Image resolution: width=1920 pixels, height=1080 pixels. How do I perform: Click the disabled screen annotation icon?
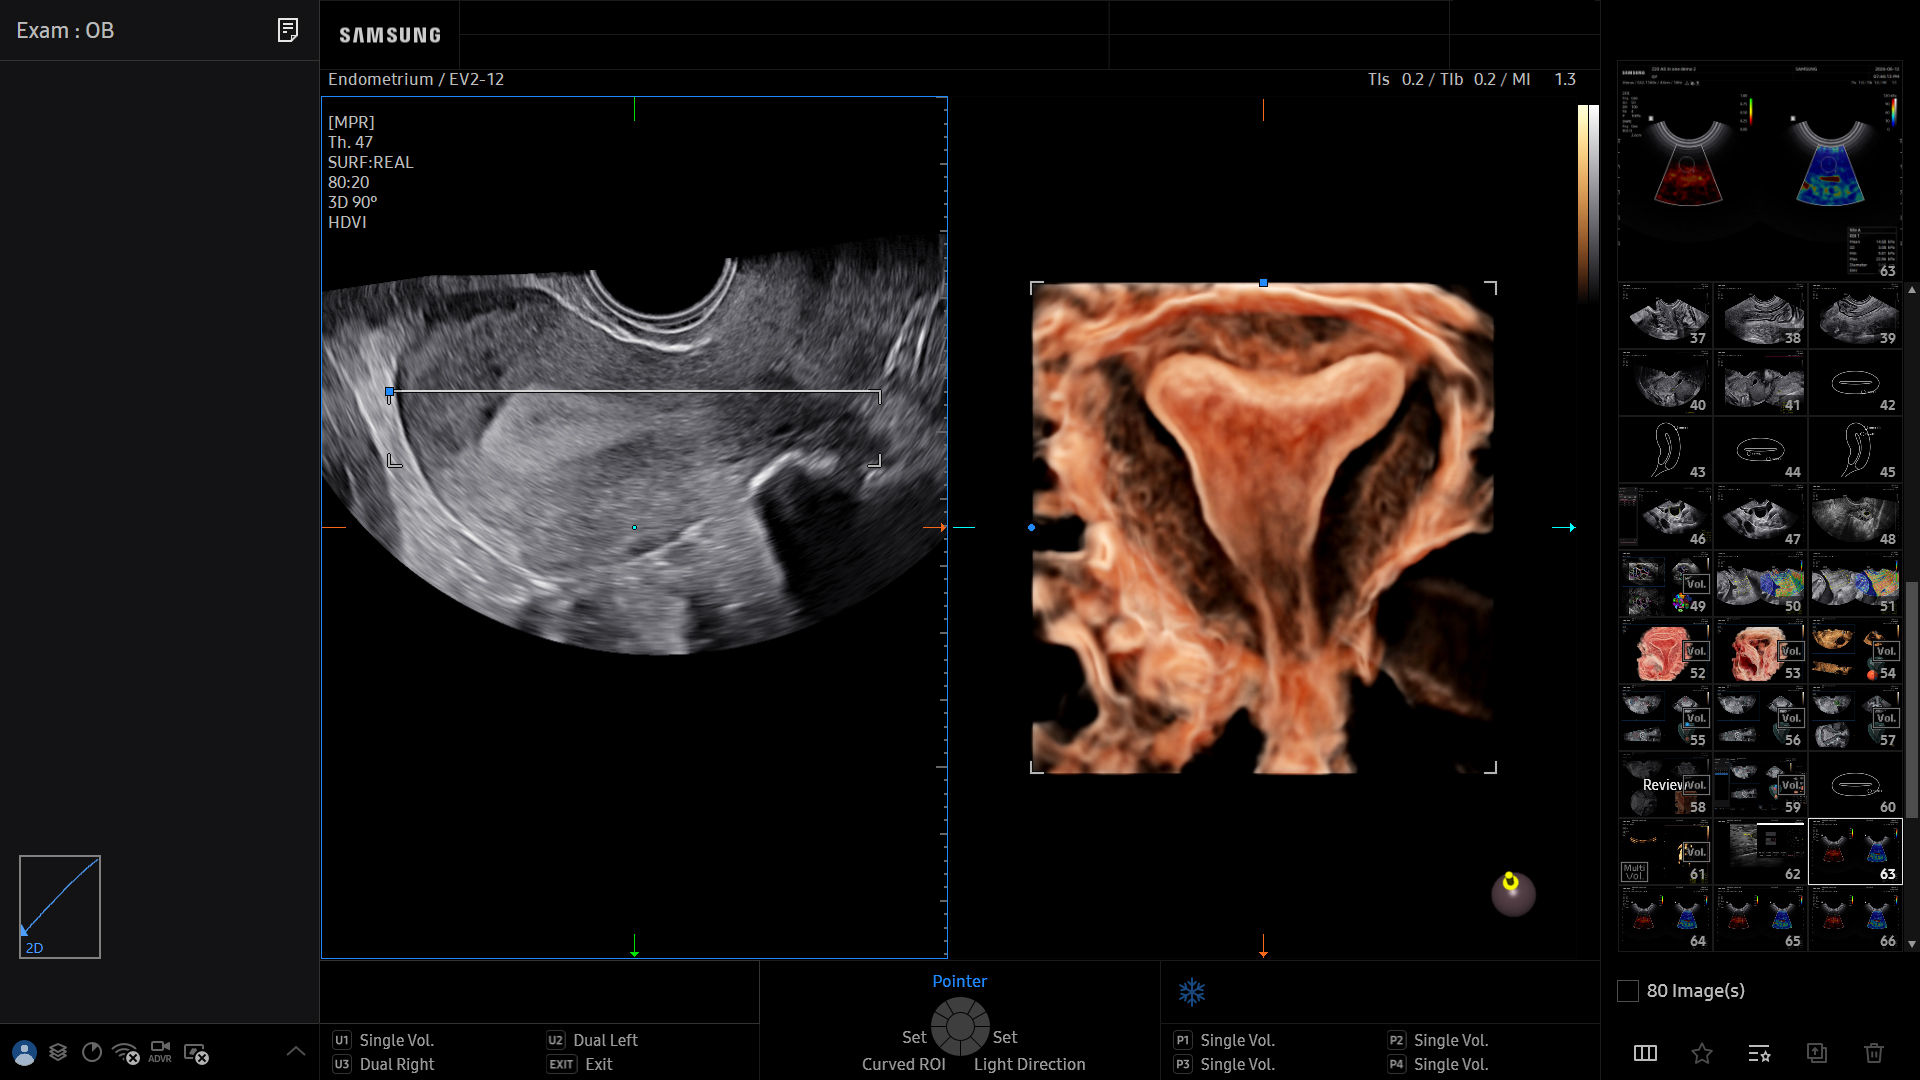click(196, 1053)
